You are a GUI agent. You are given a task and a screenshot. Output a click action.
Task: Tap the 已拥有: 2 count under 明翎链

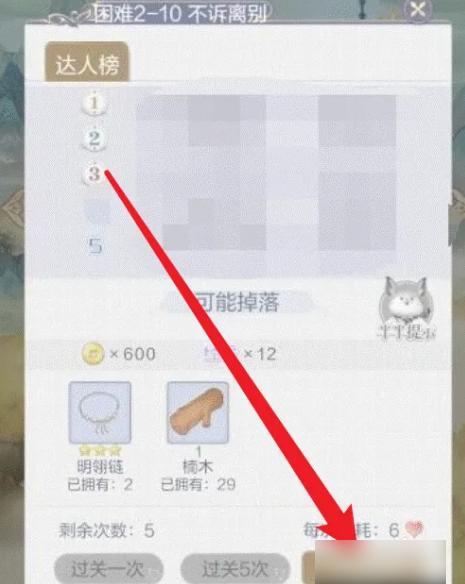(x=100, y=484)
